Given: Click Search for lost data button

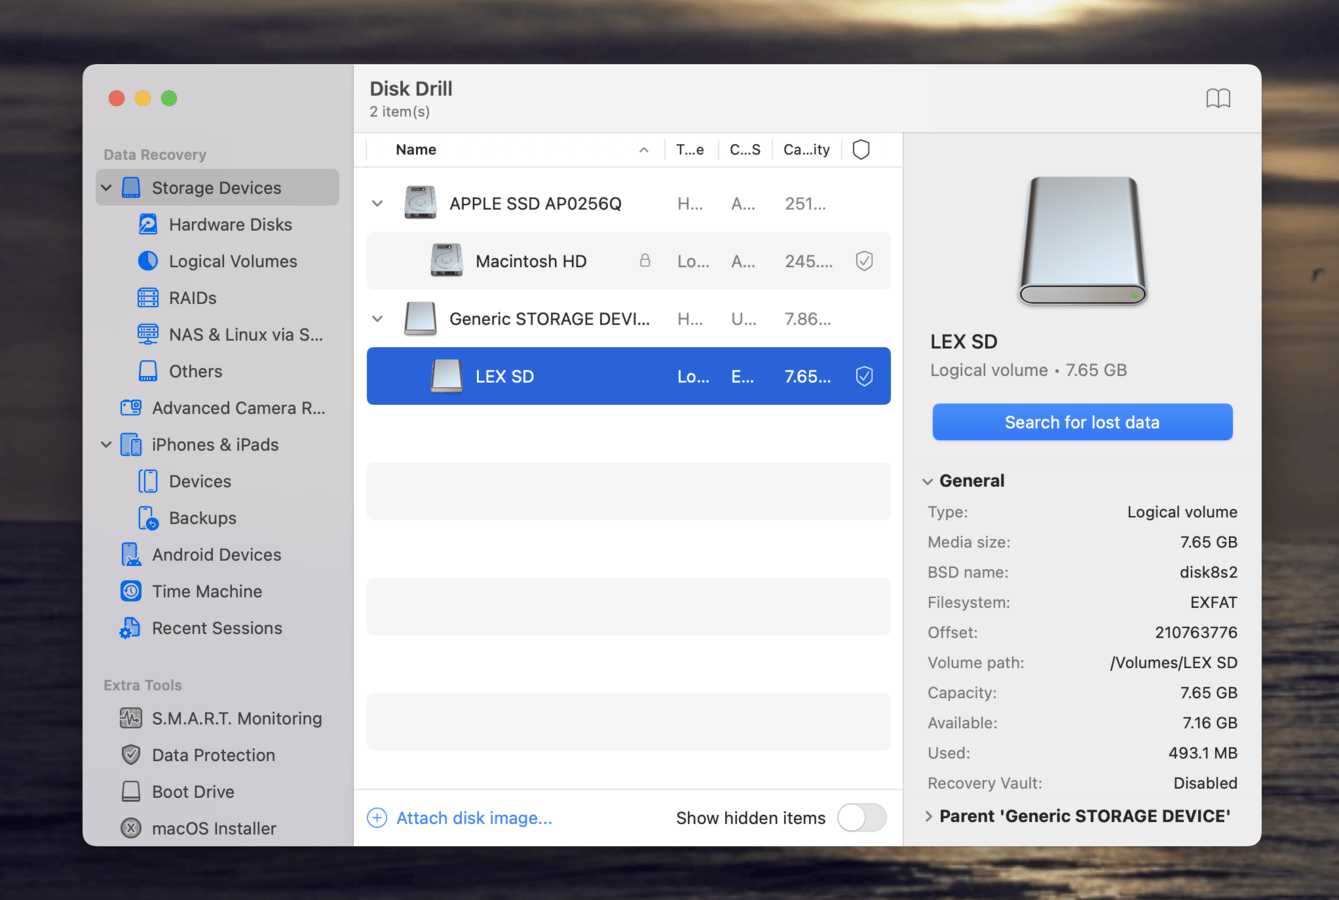Looking at the screenshot, I should (x=1082, y=422).
